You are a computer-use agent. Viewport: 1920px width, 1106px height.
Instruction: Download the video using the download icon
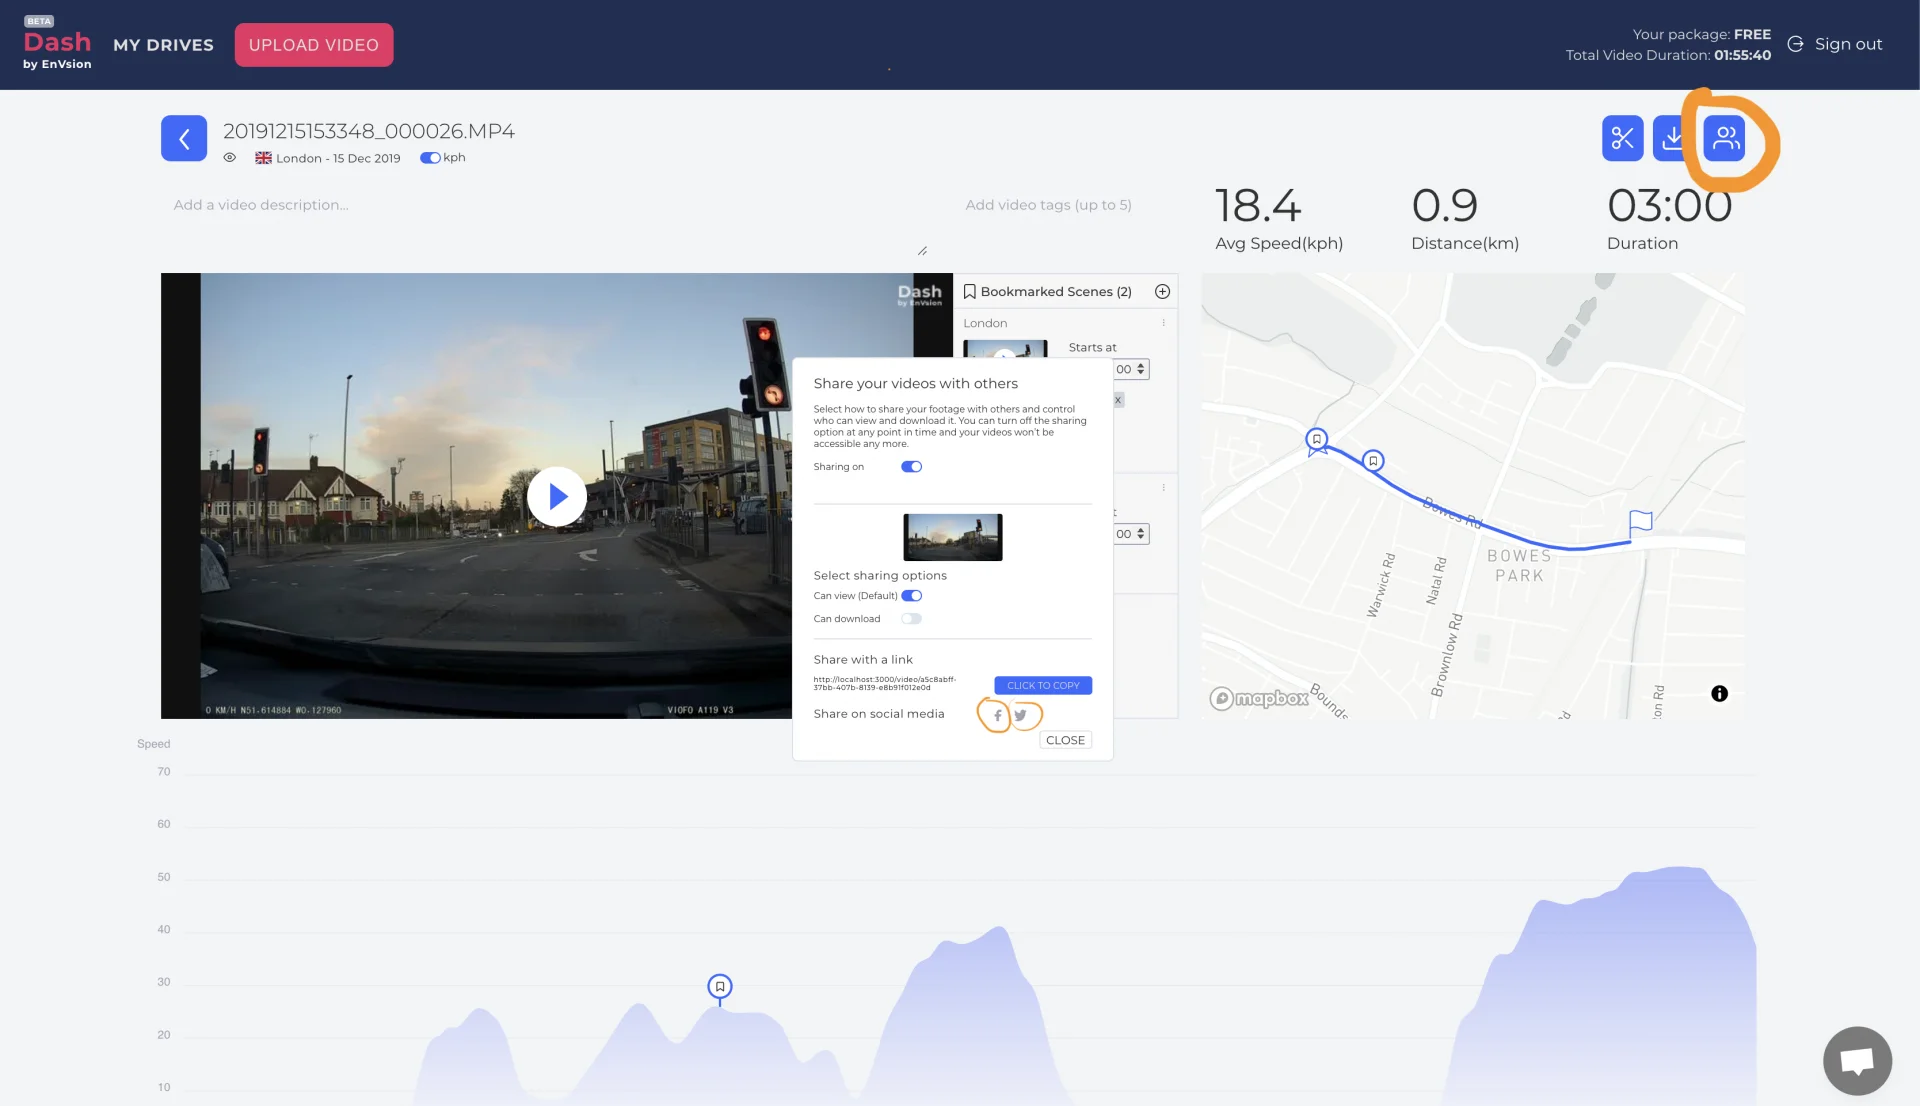point(1672,138)
